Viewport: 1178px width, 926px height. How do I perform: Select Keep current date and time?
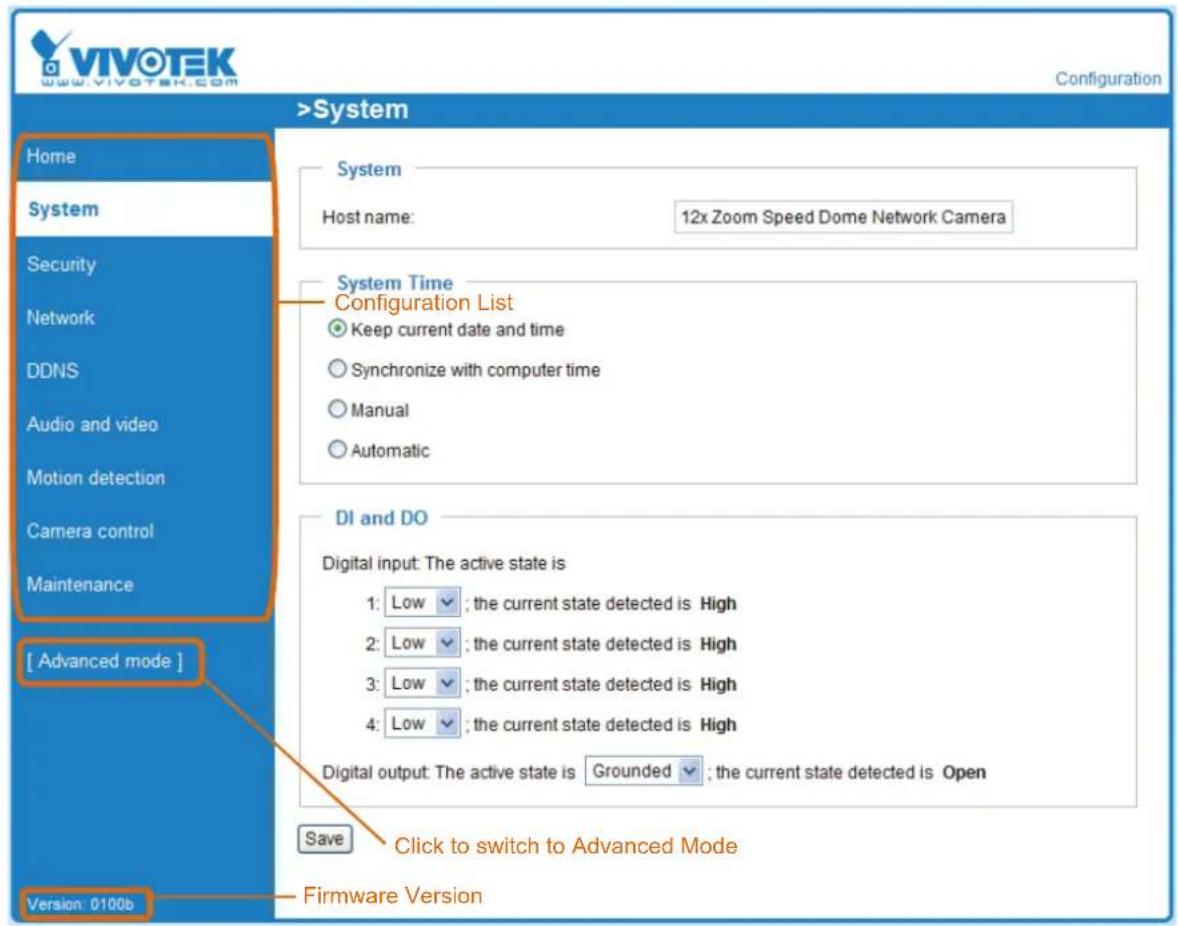click(x=337, y=329)
